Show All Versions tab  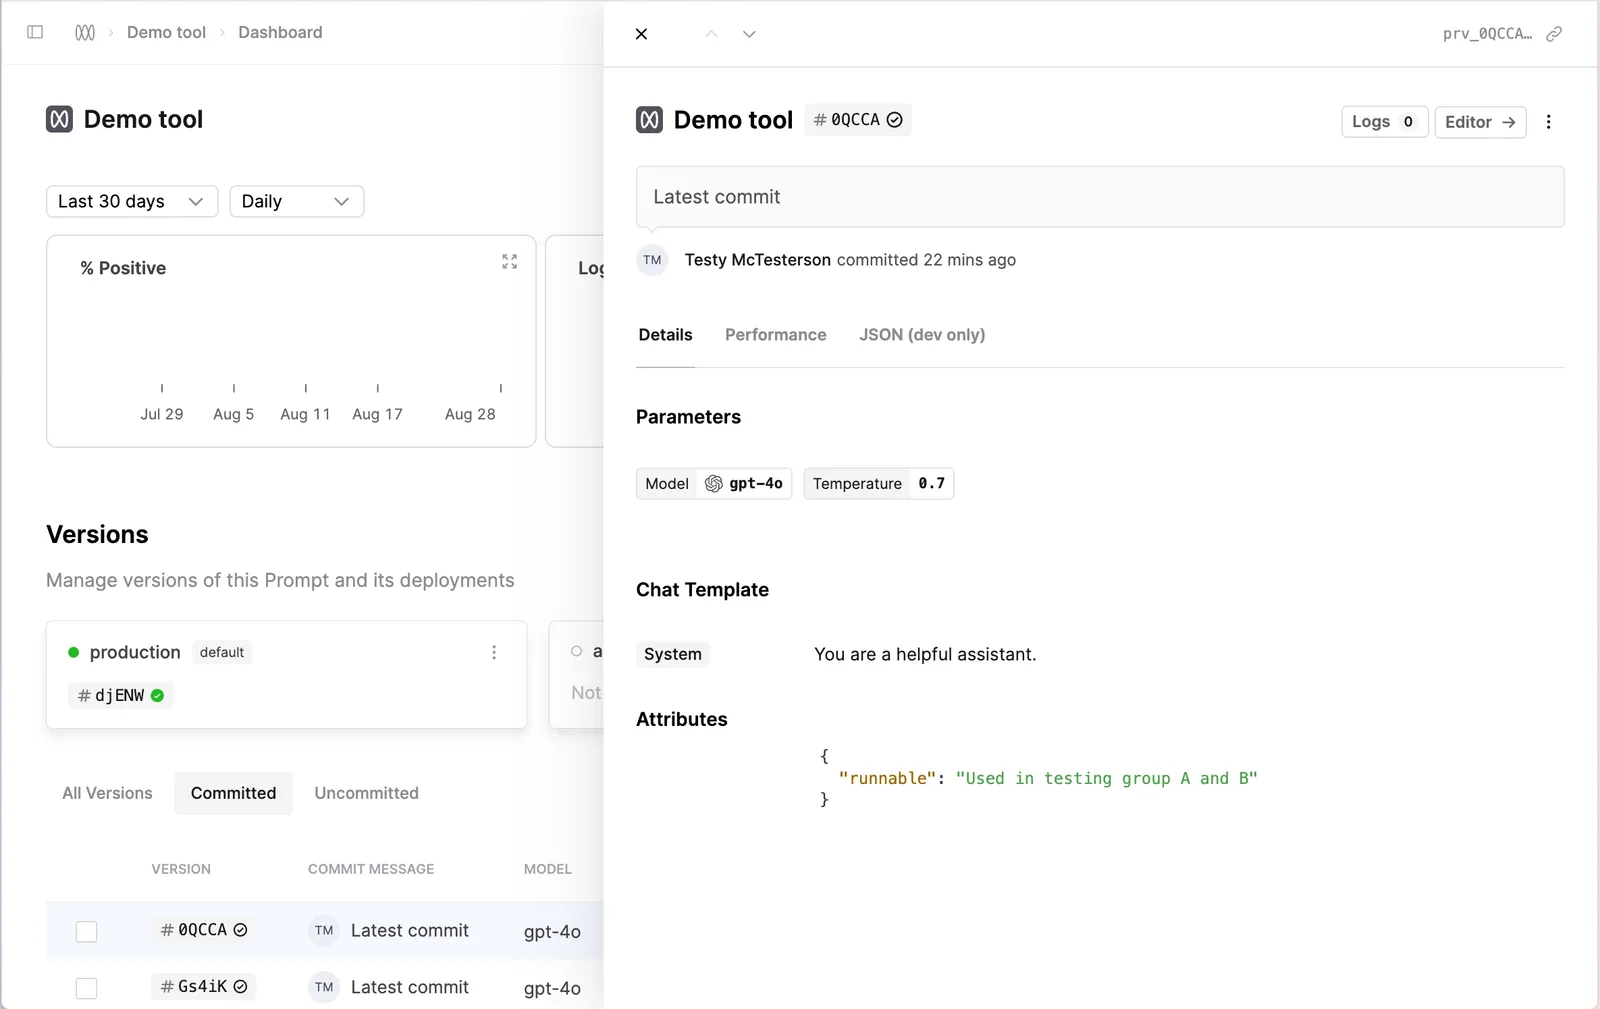(107, 793)
